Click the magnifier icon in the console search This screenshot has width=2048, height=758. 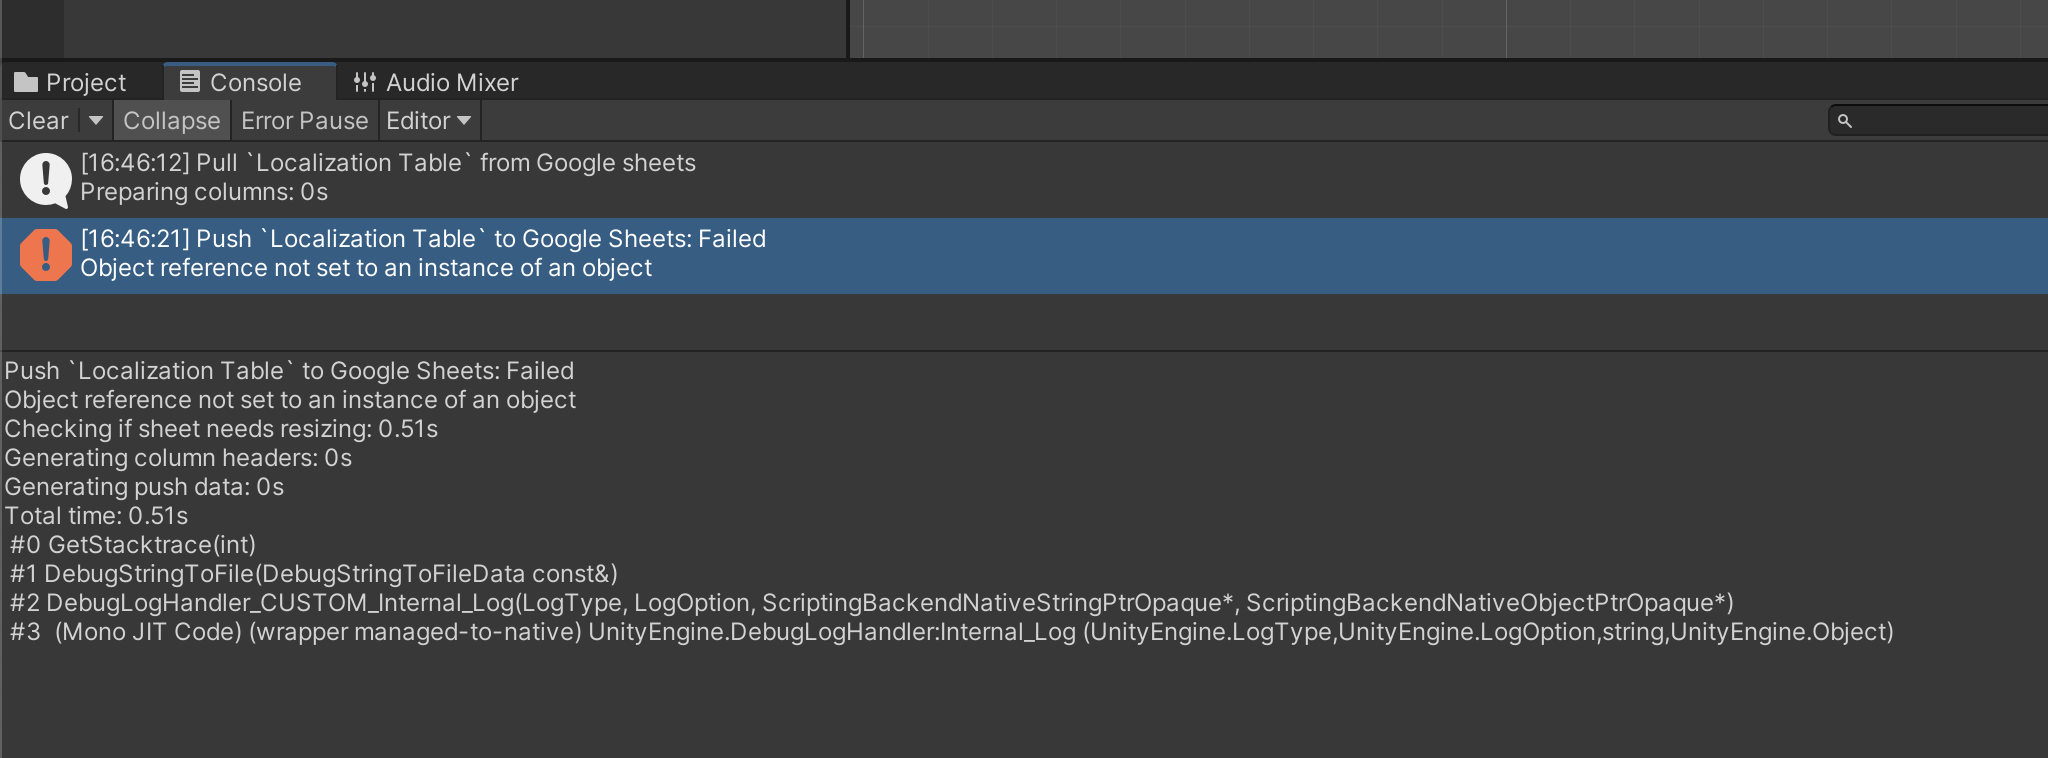(x=1845, y=121)
